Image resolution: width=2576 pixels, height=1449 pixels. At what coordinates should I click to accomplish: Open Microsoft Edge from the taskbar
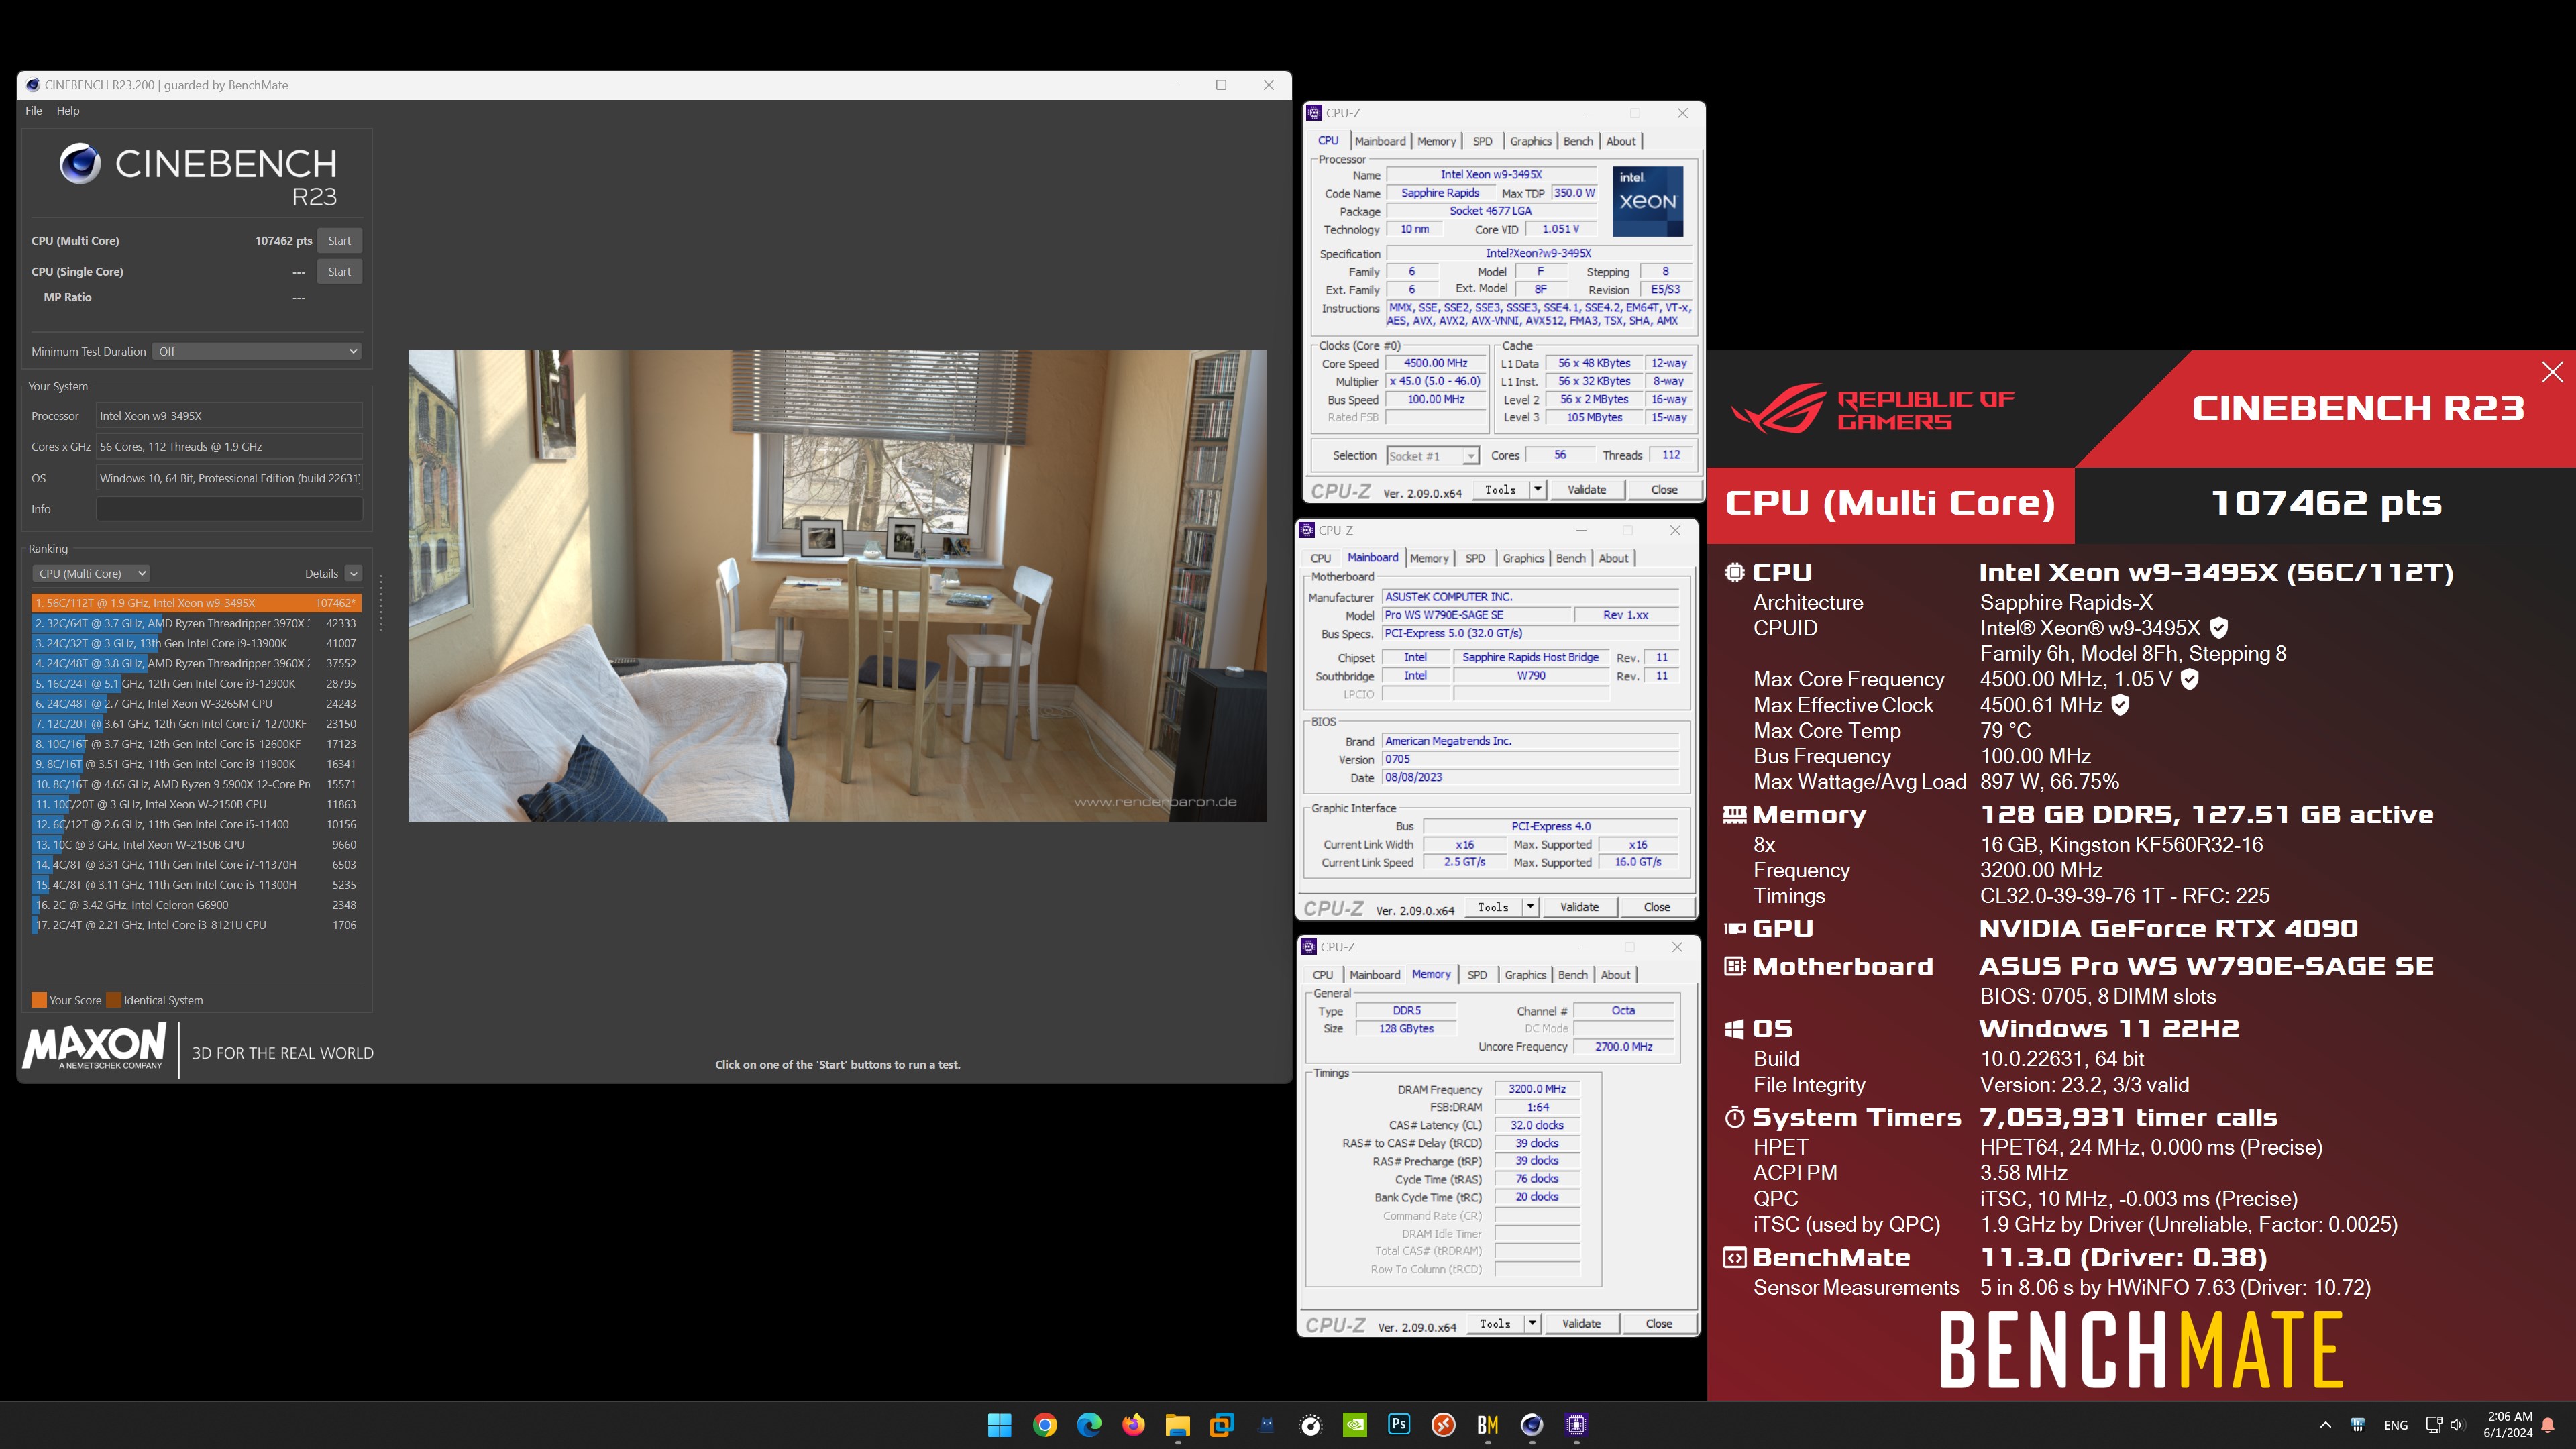[1089, 1425]
